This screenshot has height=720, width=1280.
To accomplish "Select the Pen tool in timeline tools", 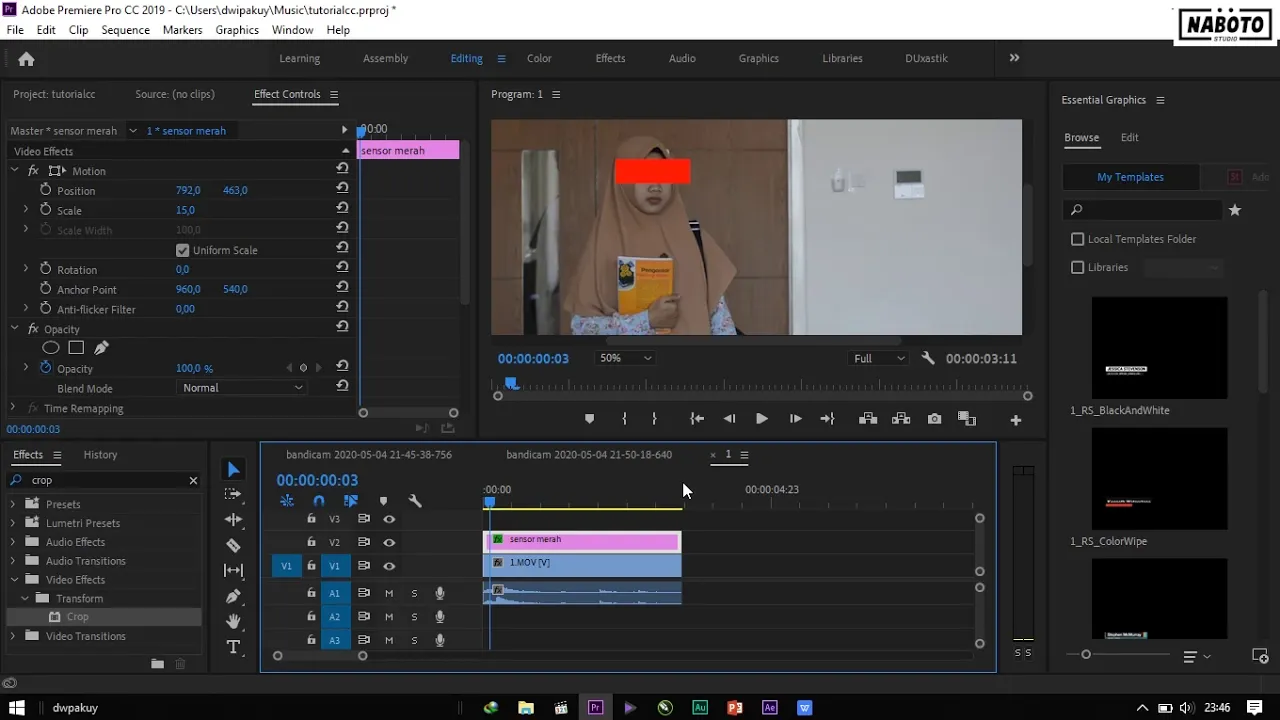I will [x=233, y=596].
